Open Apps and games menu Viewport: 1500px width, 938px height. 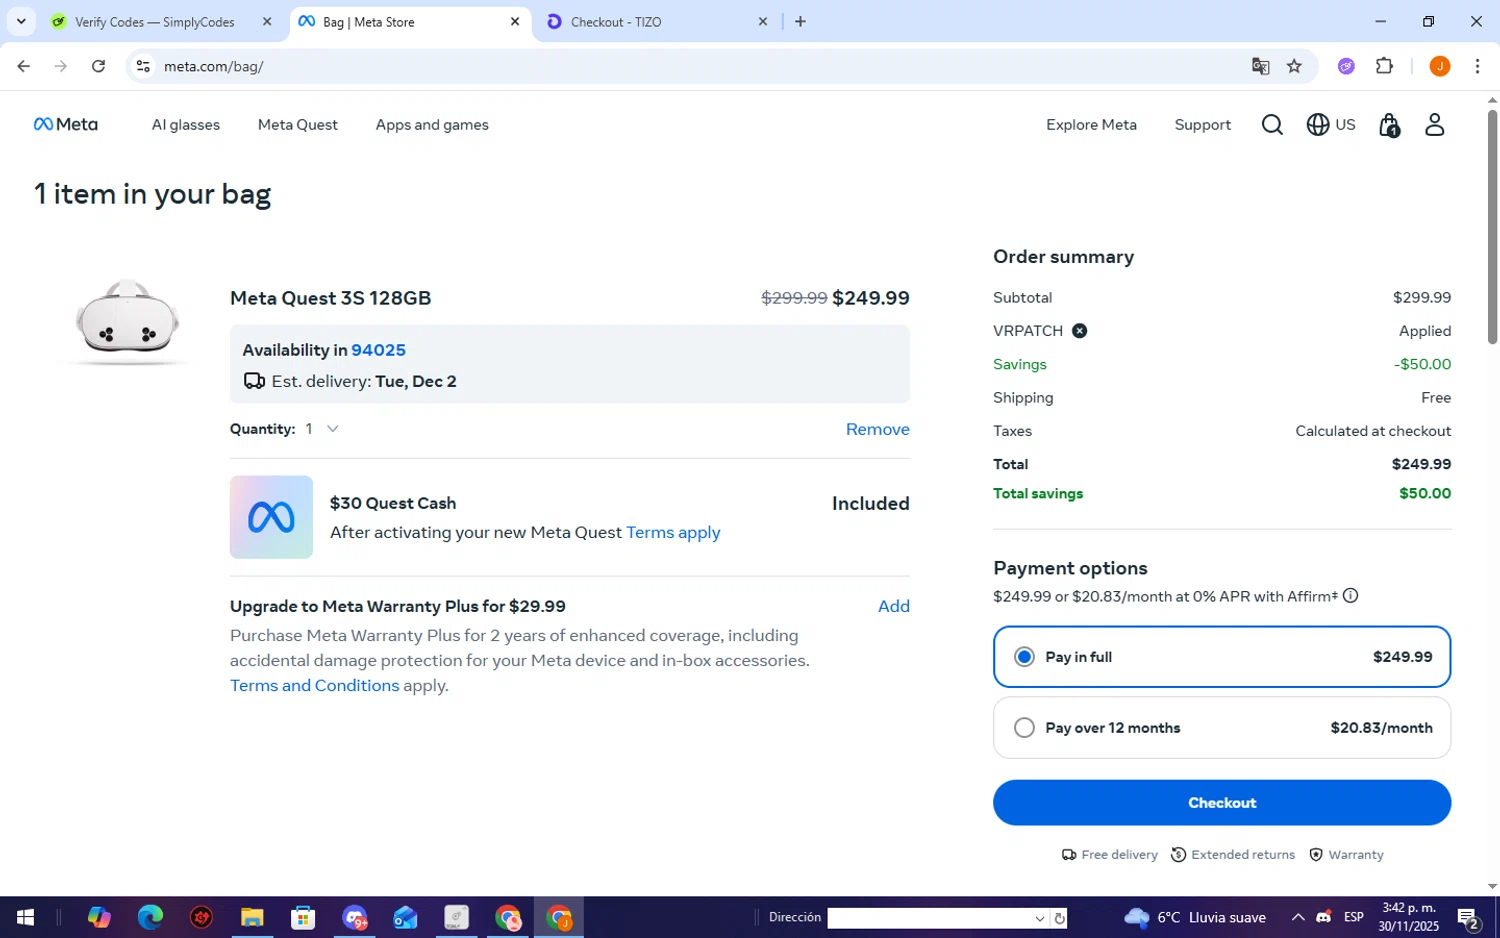point(432,125)
